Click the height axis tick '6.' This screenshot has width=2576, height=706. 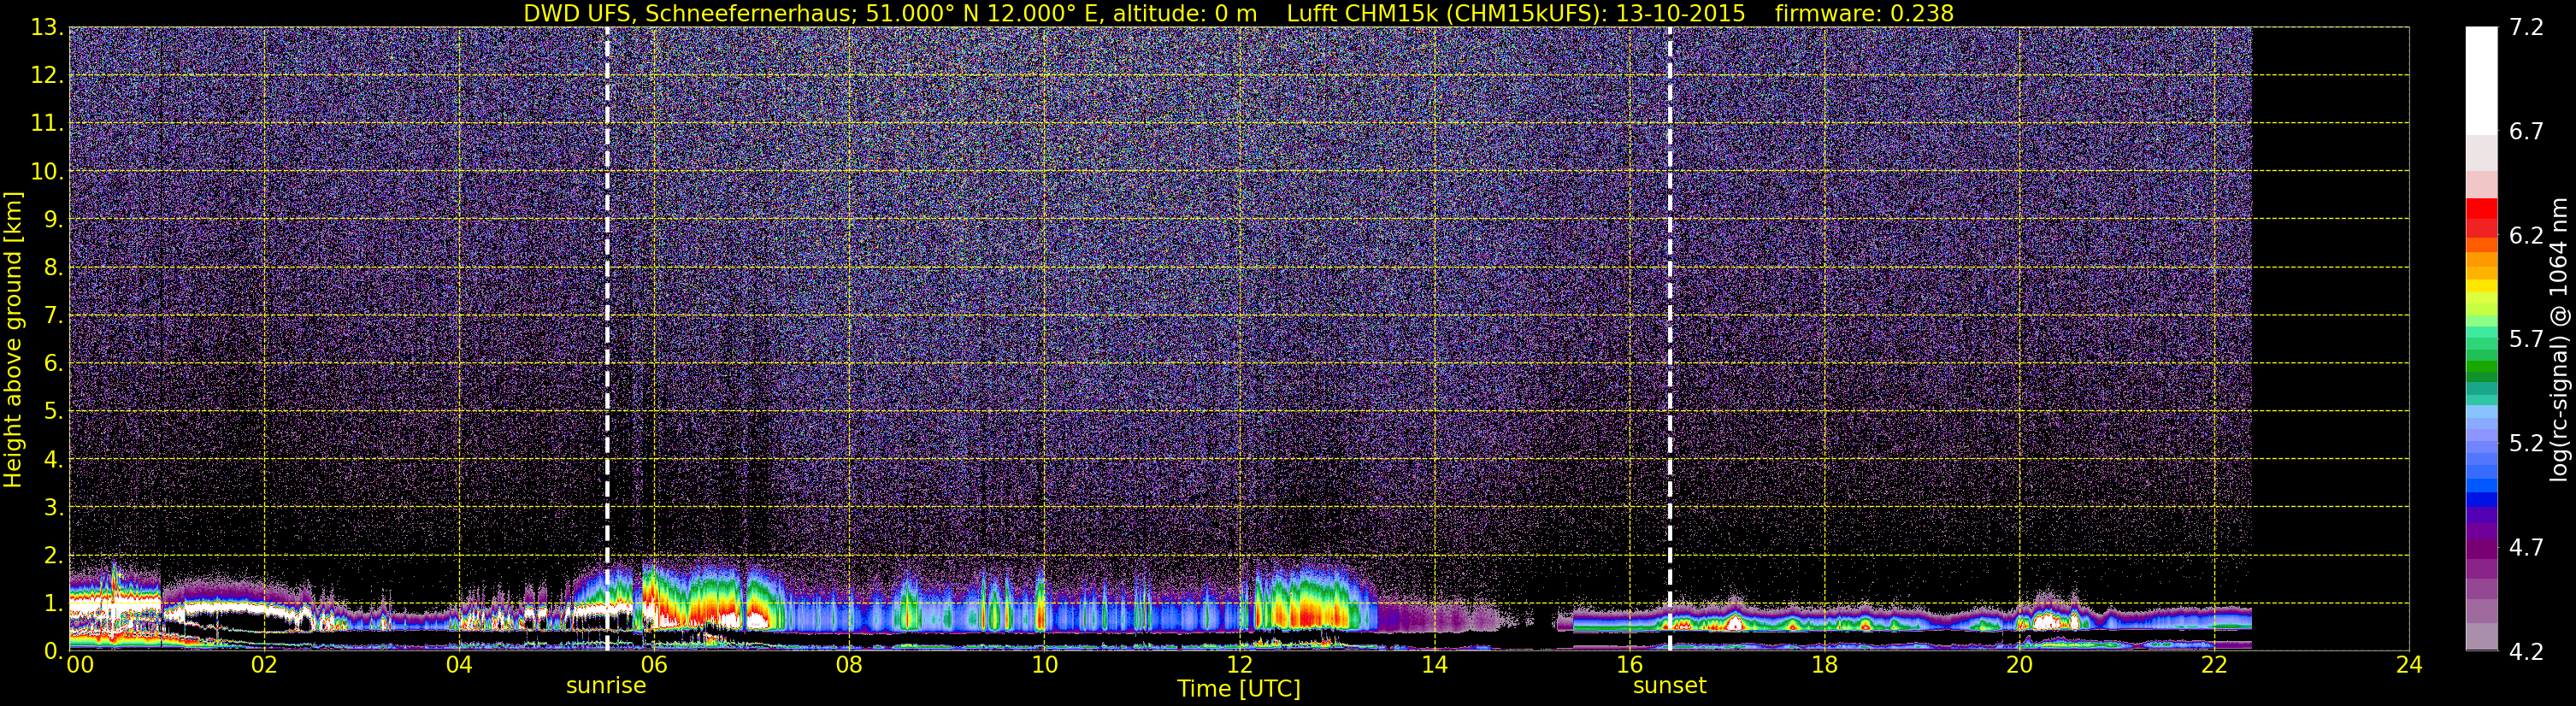coord(53,364)
